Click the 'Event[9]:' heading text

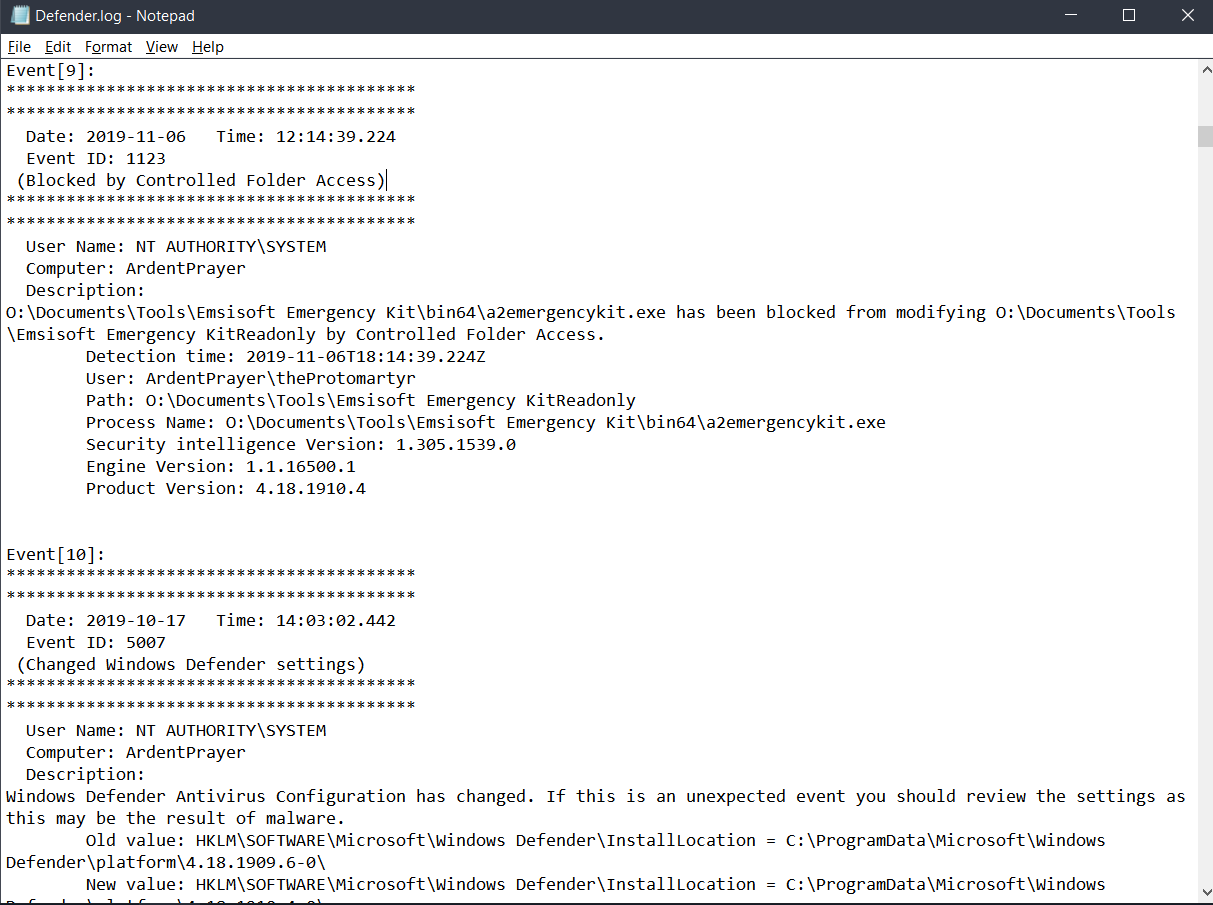[x=51, y=70]
